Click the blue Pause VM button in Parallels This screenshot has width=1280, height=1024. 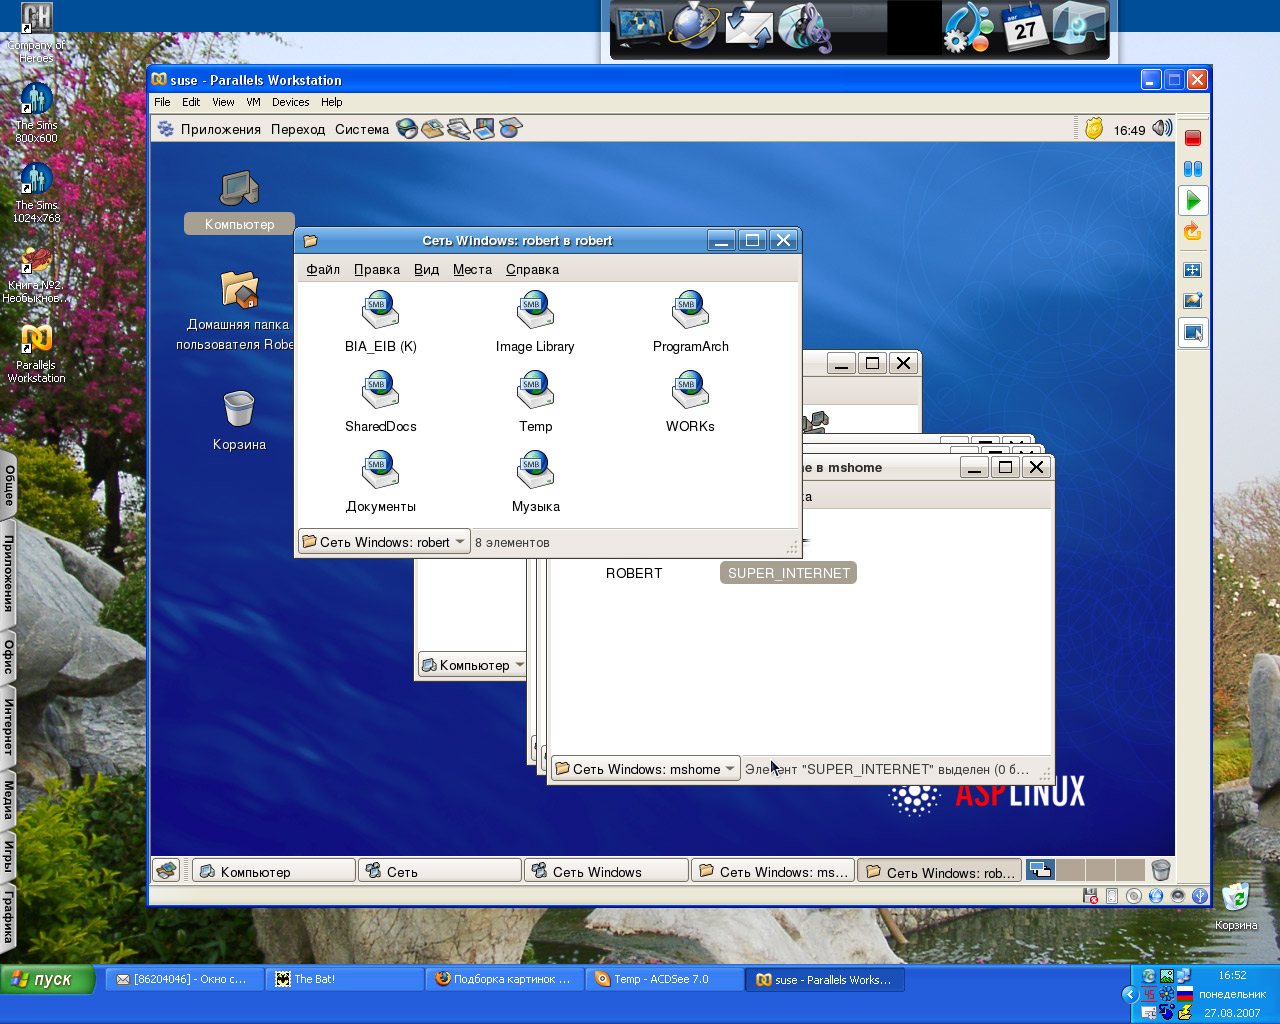(1193, 169)
